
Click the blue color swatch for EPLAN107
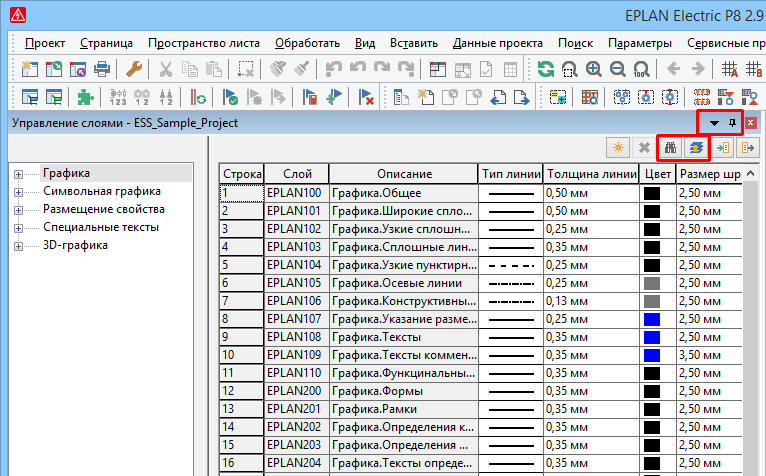pos(652,319)
